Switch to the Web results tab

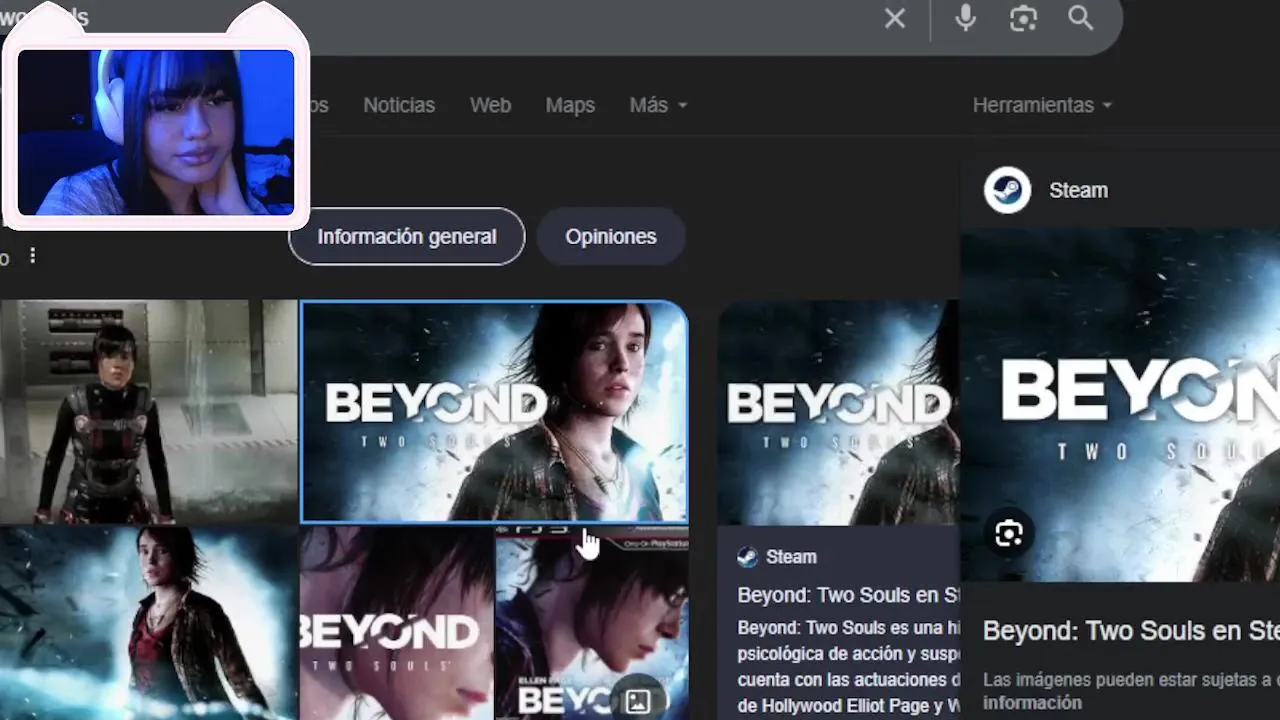490,105
